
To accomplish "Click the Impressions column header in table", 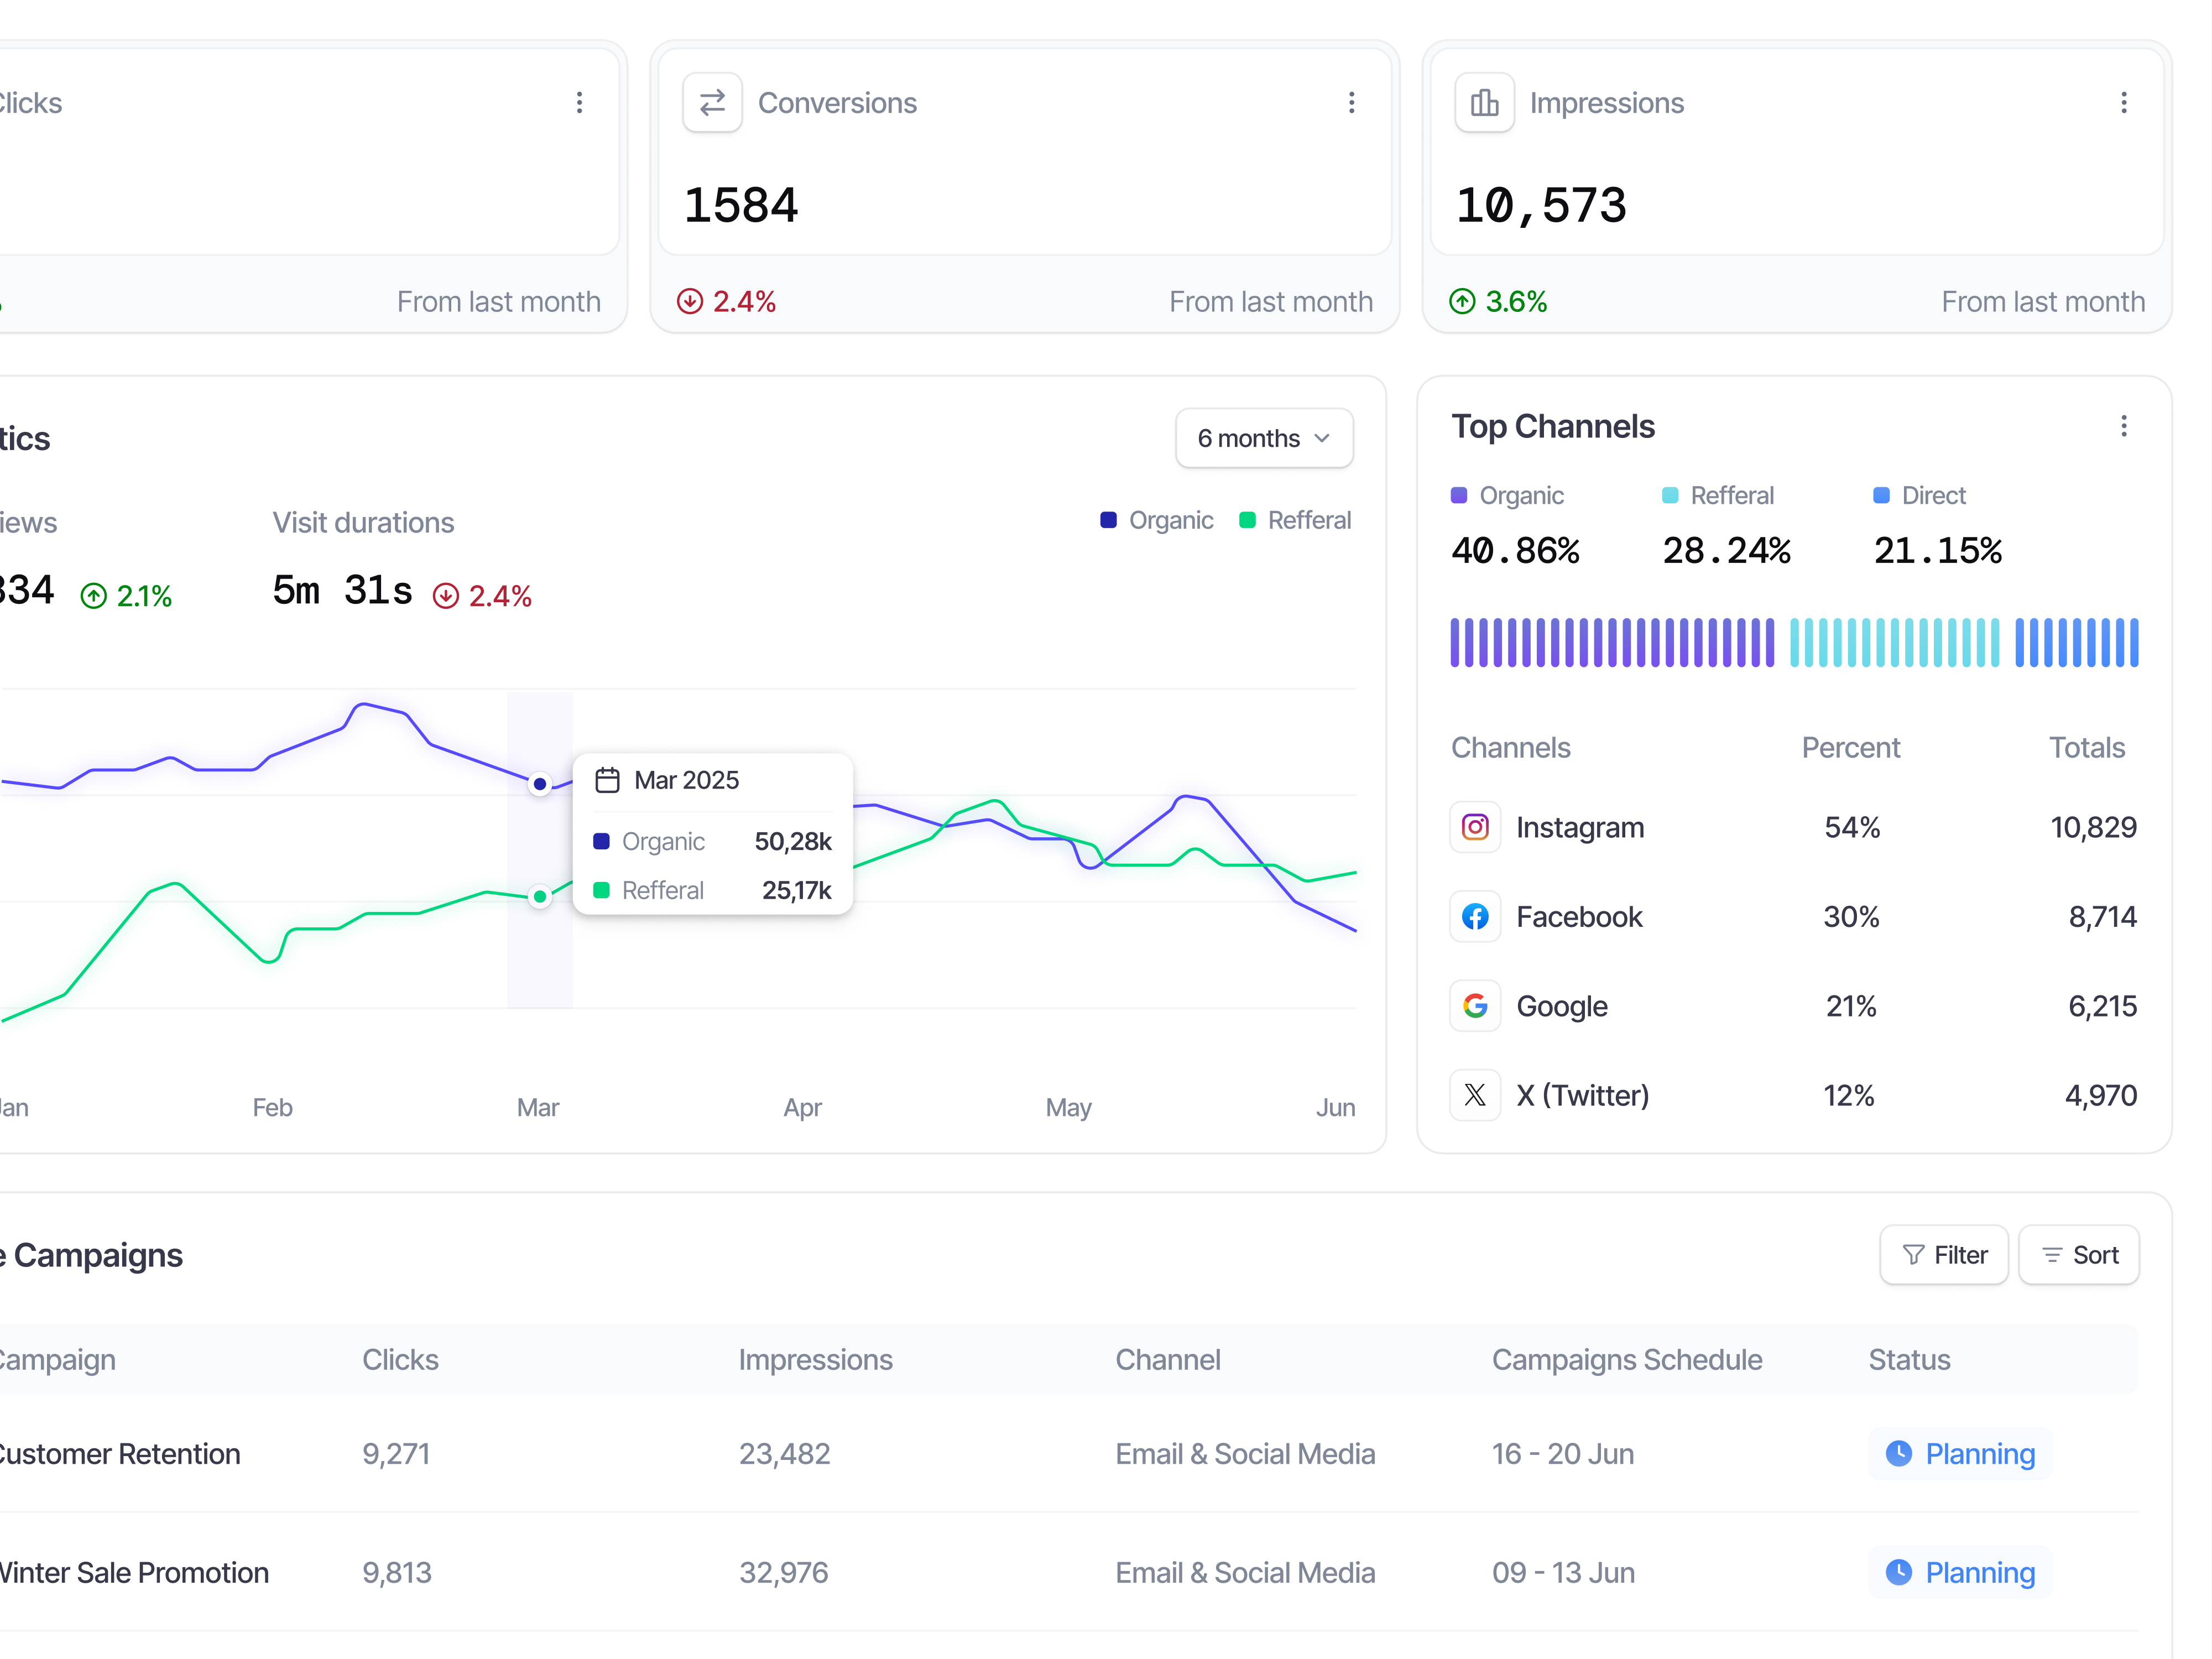I will point(815,1360).
